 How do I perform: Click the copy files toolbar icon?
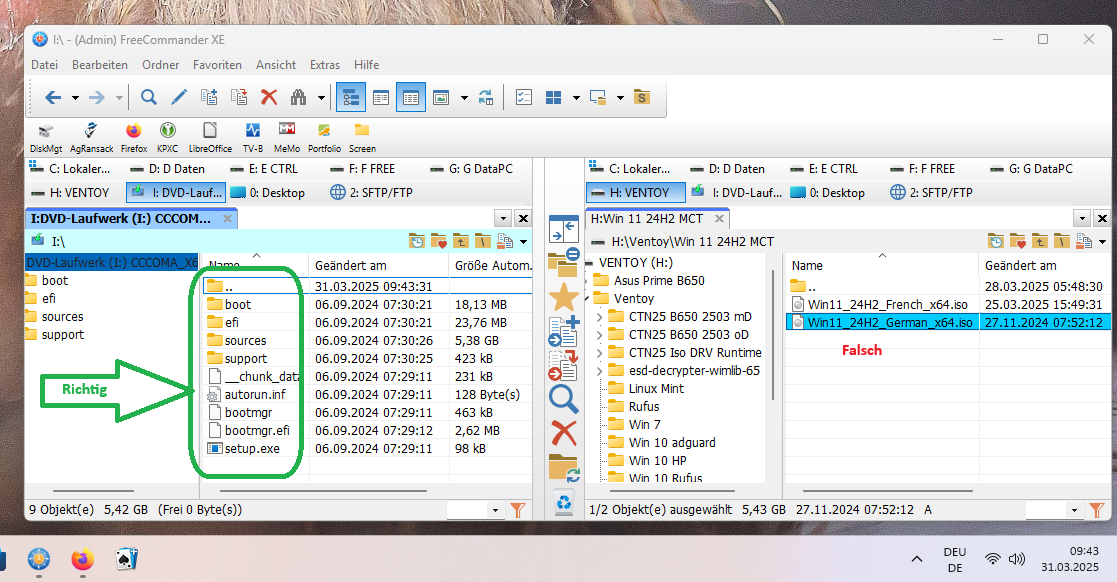pos(209,98)
